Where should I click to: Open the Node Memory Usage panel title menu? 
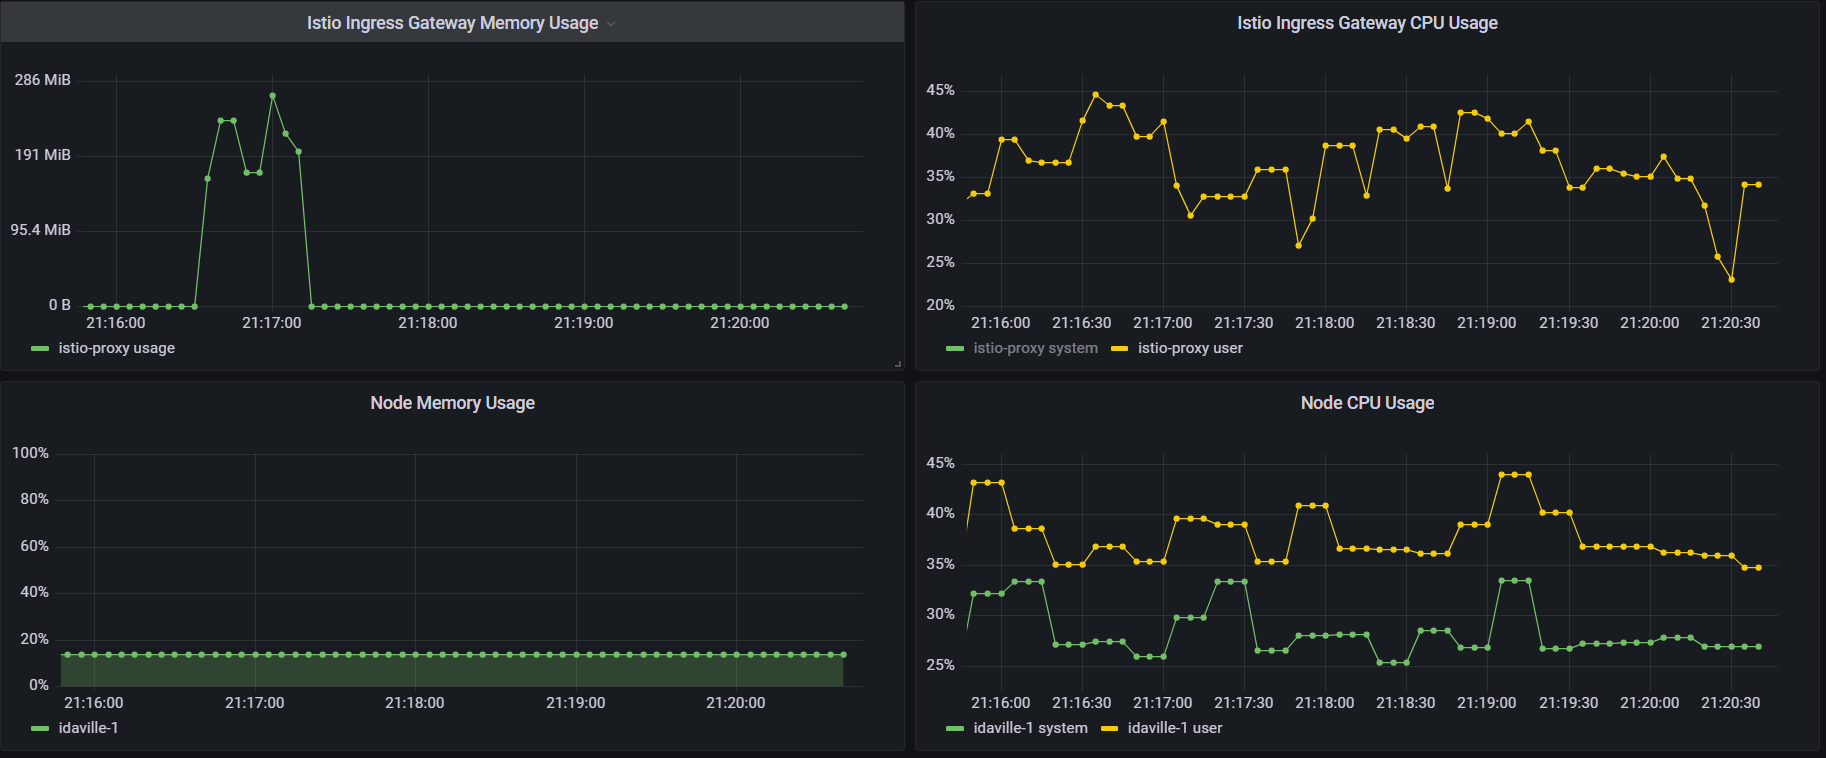point(452,403)
